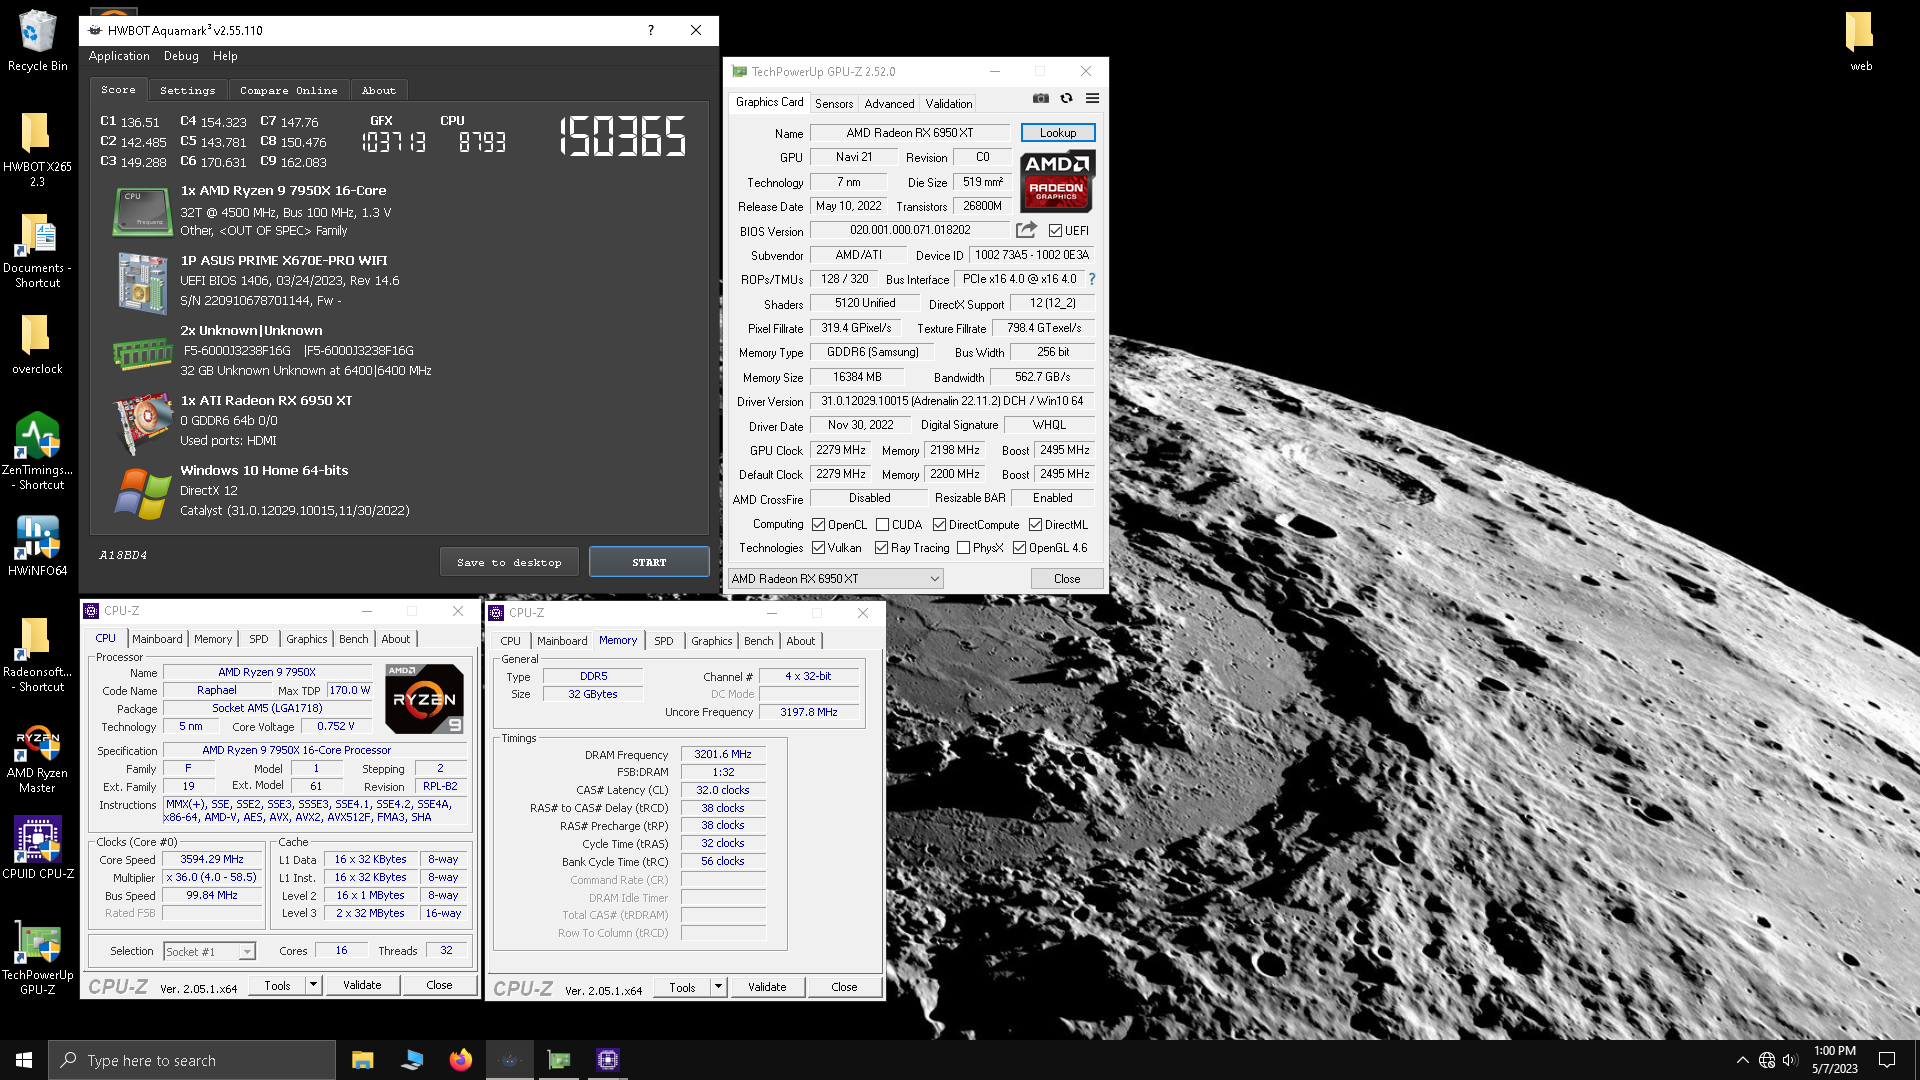Open the Recycle Bin desktop icon
Viewport: 1920px width, 1080px height.
[37, 40]
